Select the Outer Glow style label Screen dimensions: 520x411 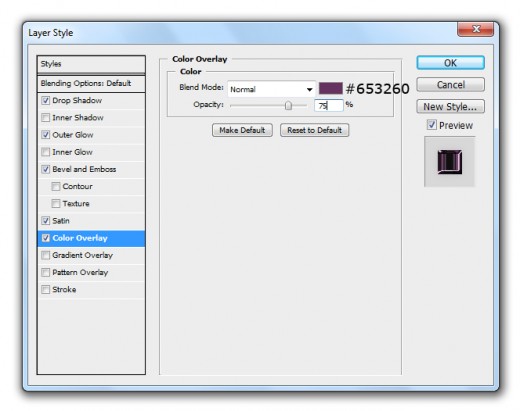click(x=73, y=135)
